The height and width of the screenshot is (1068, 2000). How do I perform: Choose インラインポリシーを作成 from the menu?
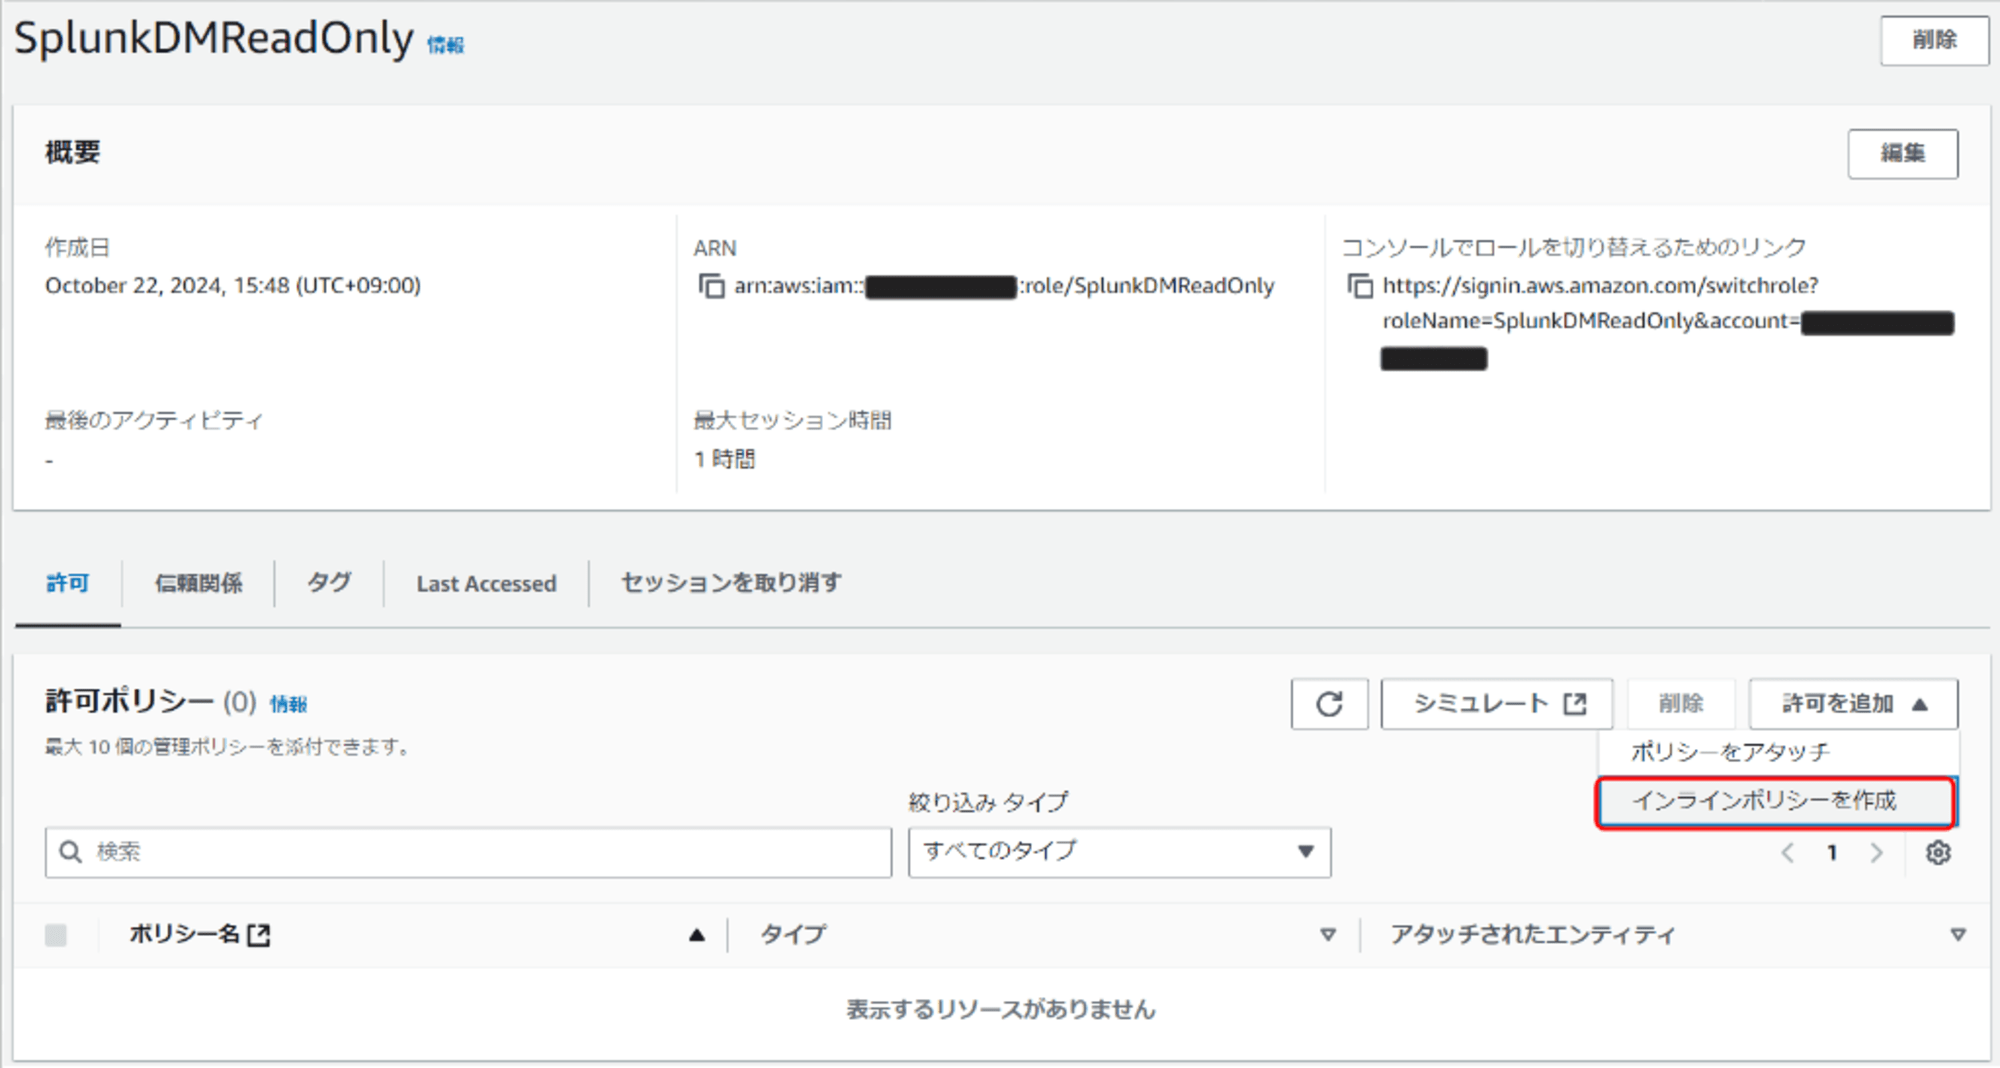point(1775,801)
